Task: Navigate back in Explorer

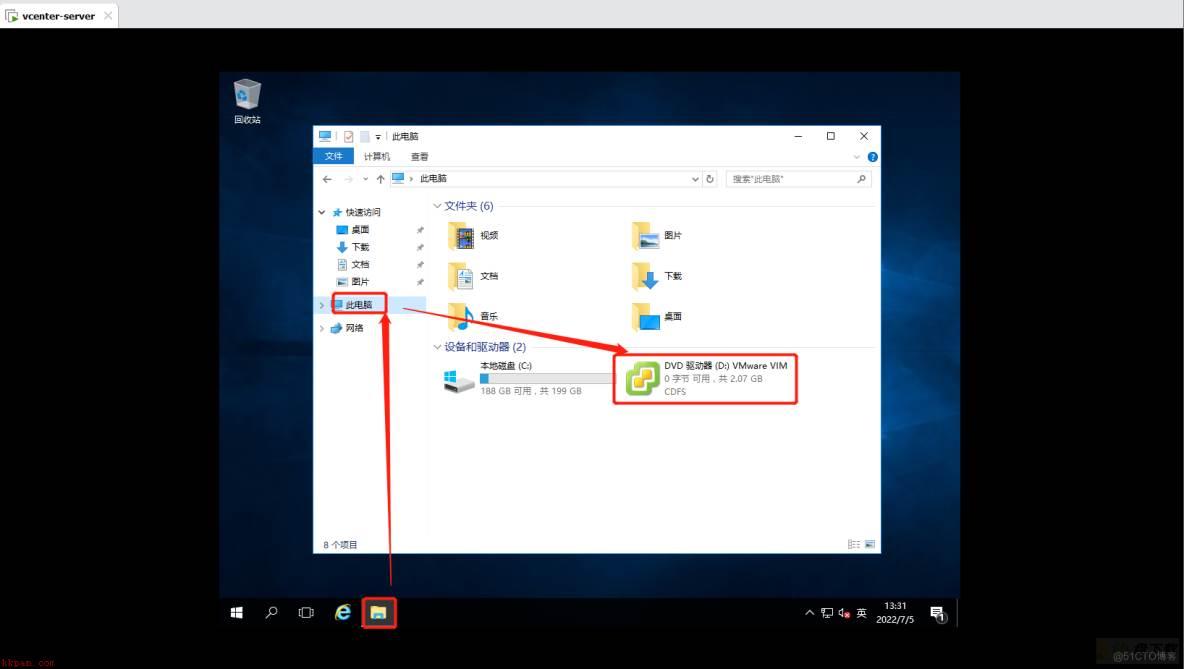Action: coord(327,179)
